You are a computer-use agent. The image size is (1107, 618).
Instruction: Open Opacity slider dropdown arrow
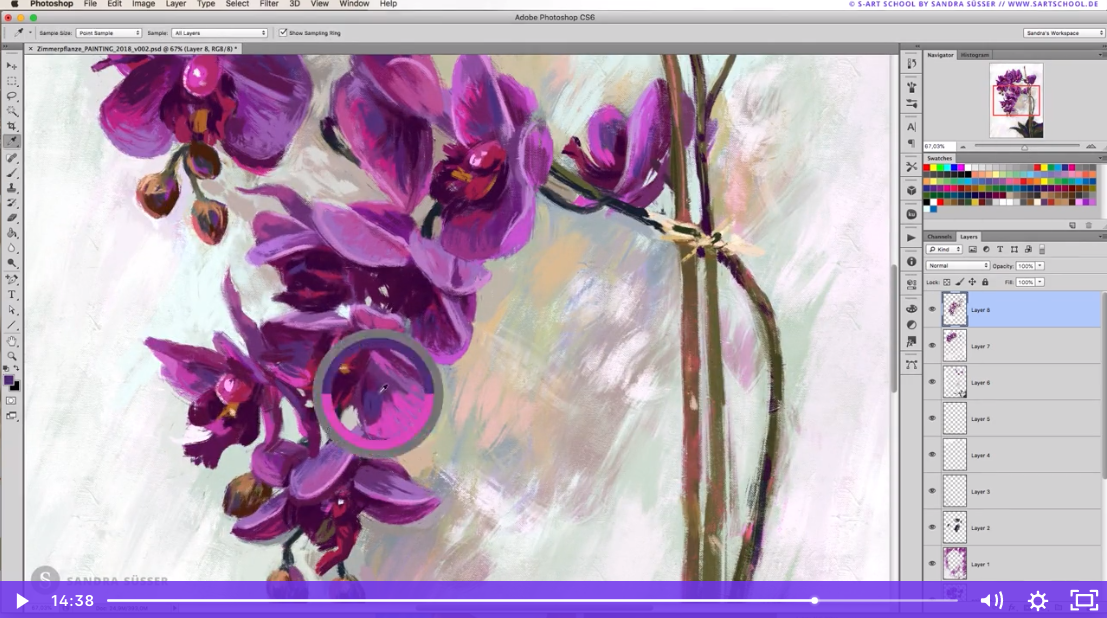click(1040, 266)
